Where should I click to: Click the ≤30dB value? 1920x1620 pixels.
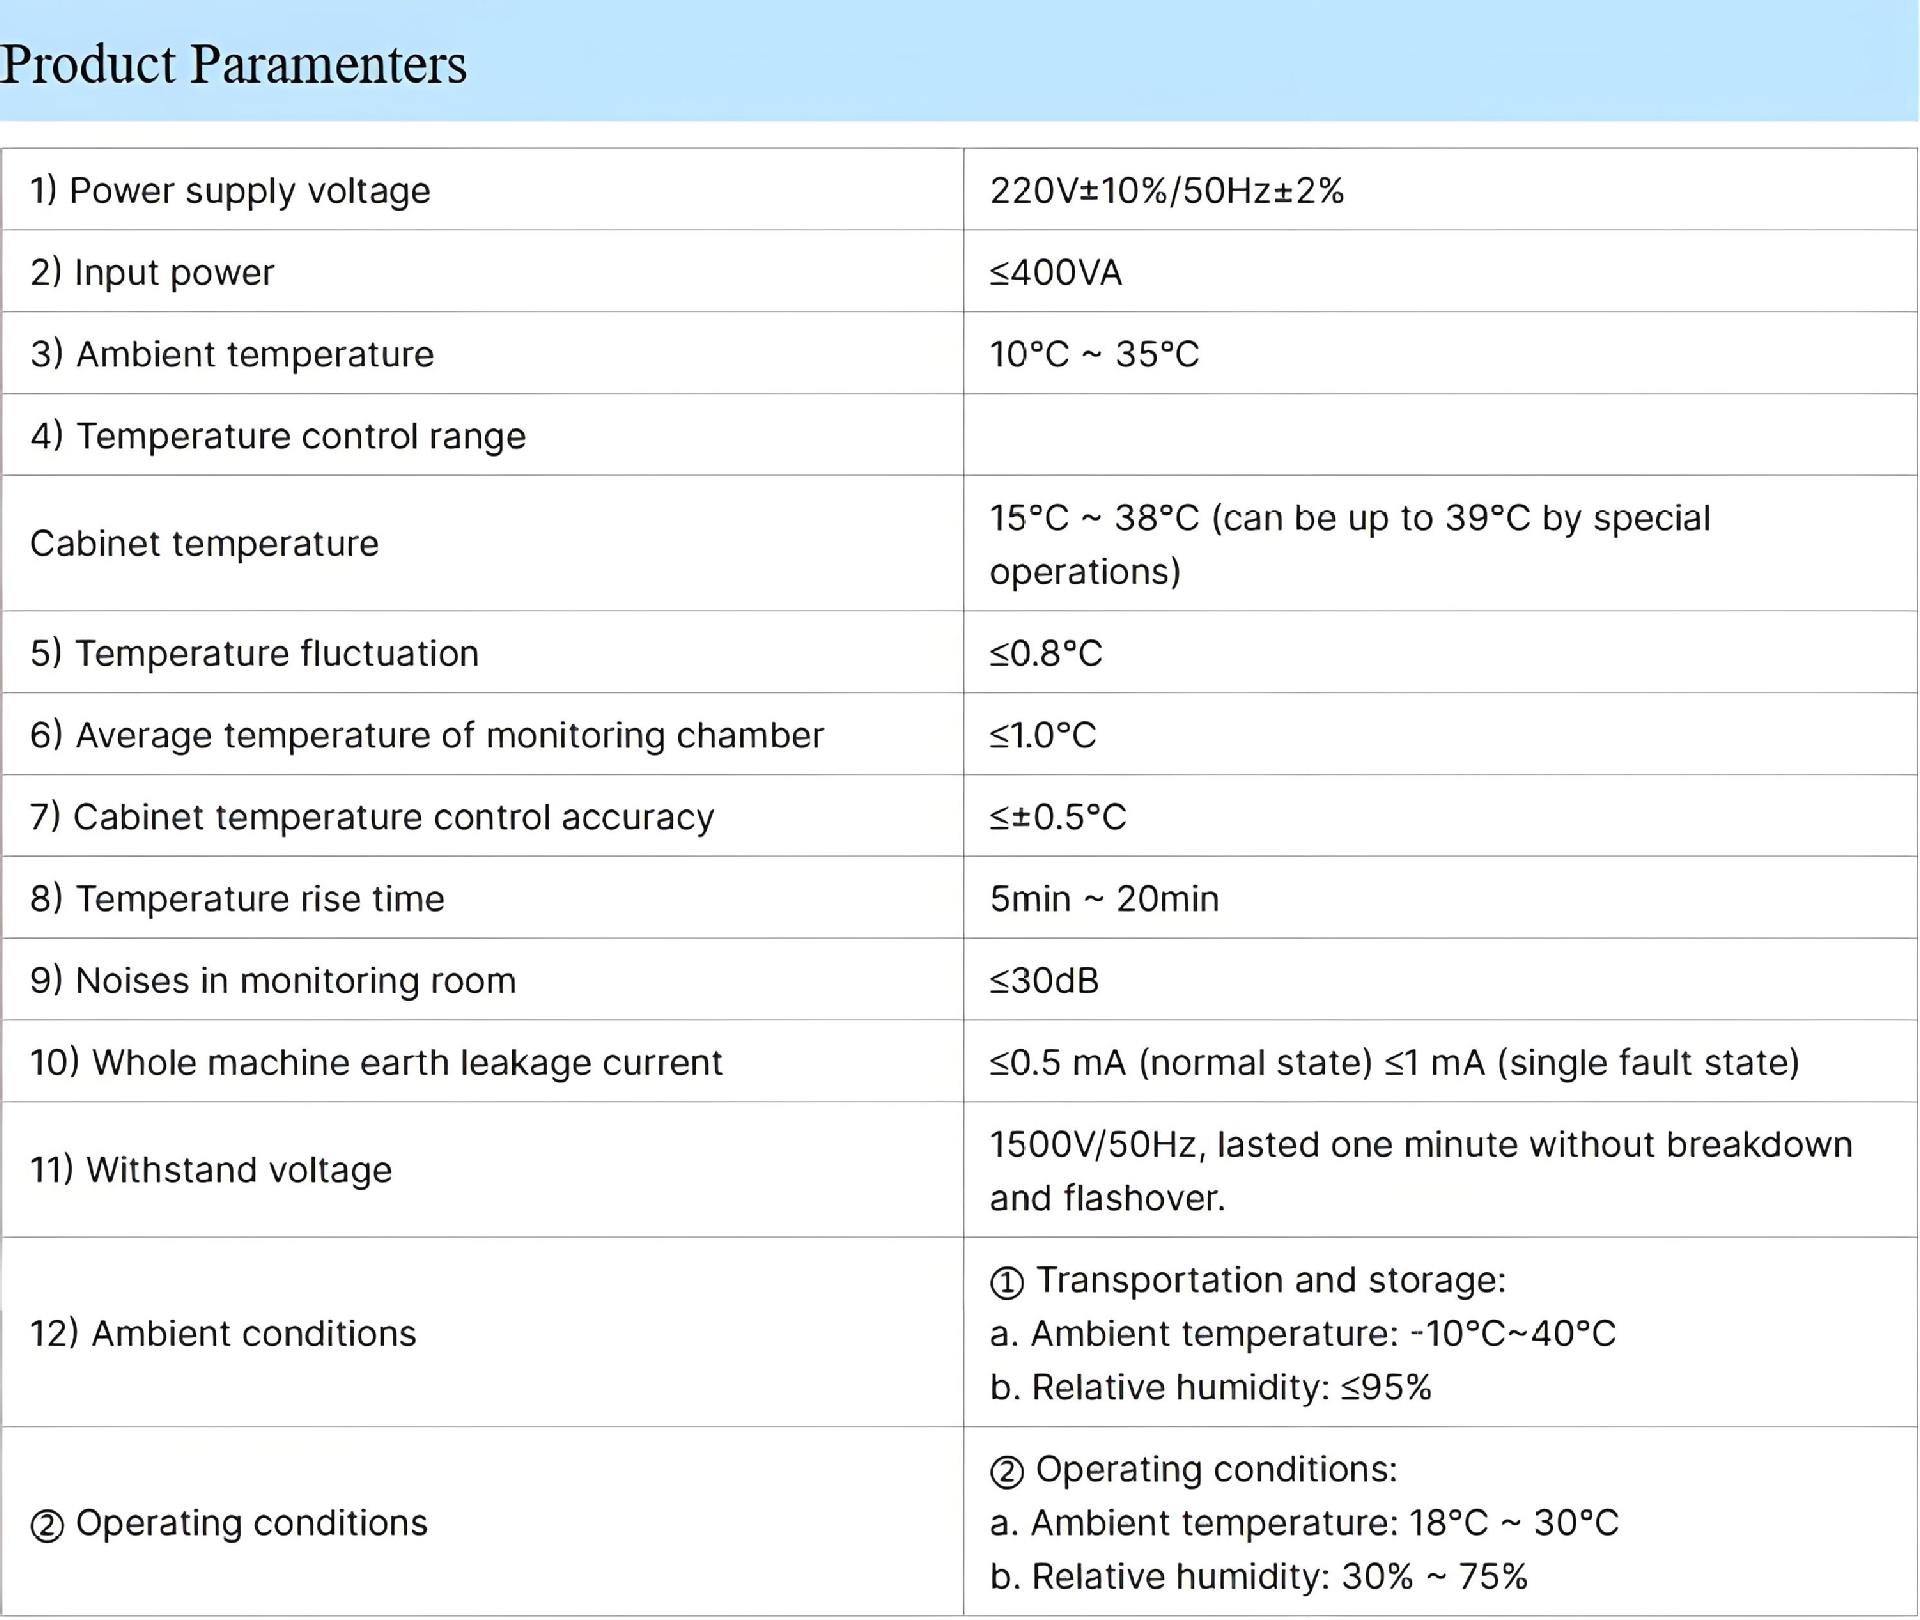coord(1044,980)
